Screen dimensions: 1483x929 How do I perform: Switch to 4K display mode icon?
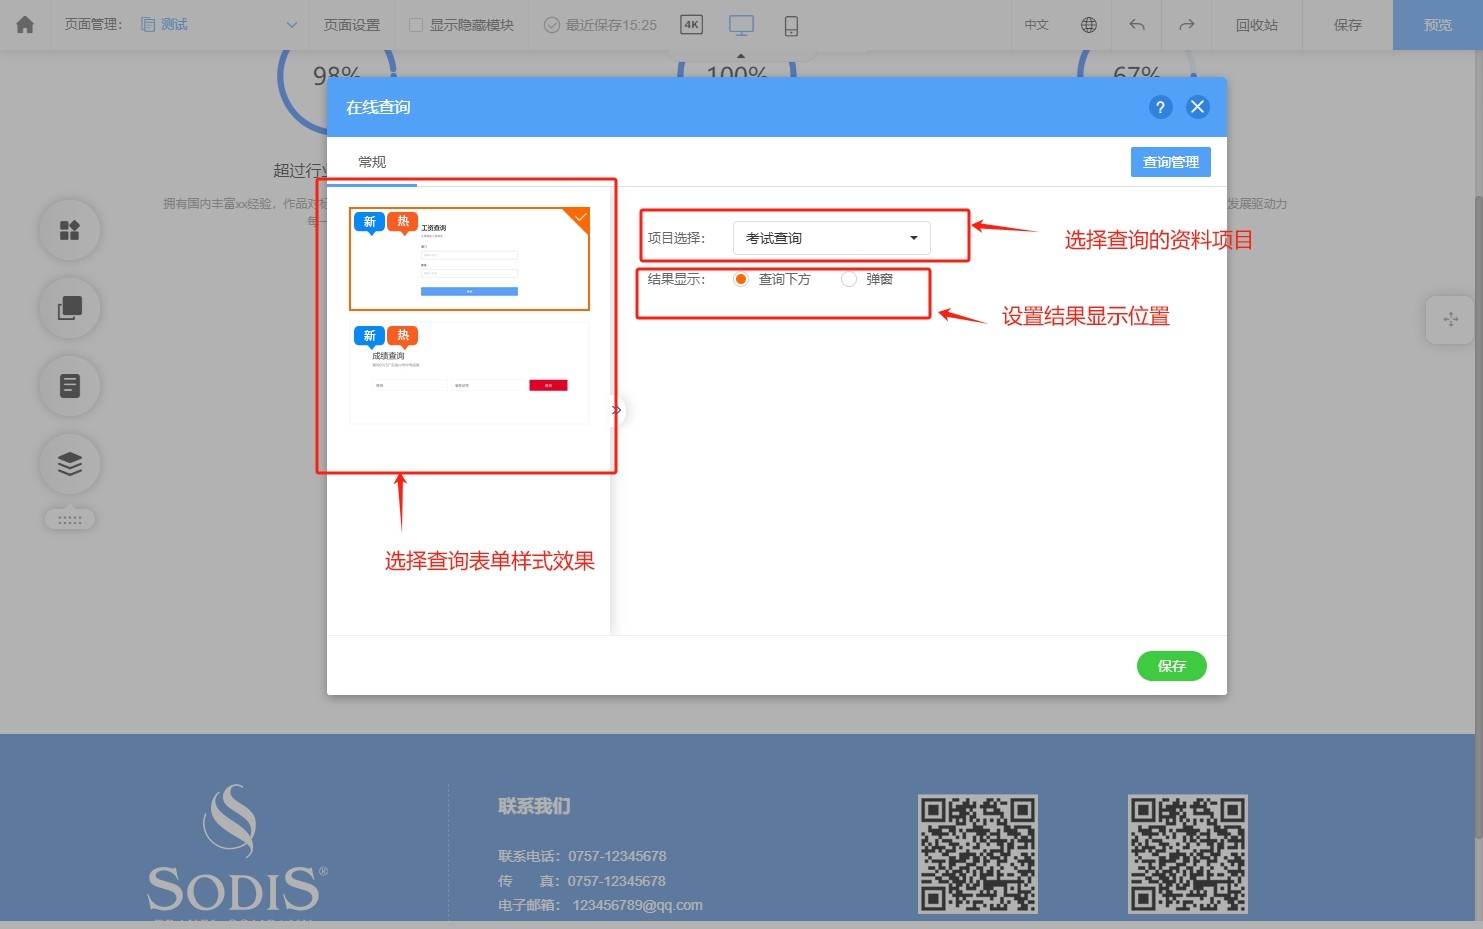[x=691, y=25]
